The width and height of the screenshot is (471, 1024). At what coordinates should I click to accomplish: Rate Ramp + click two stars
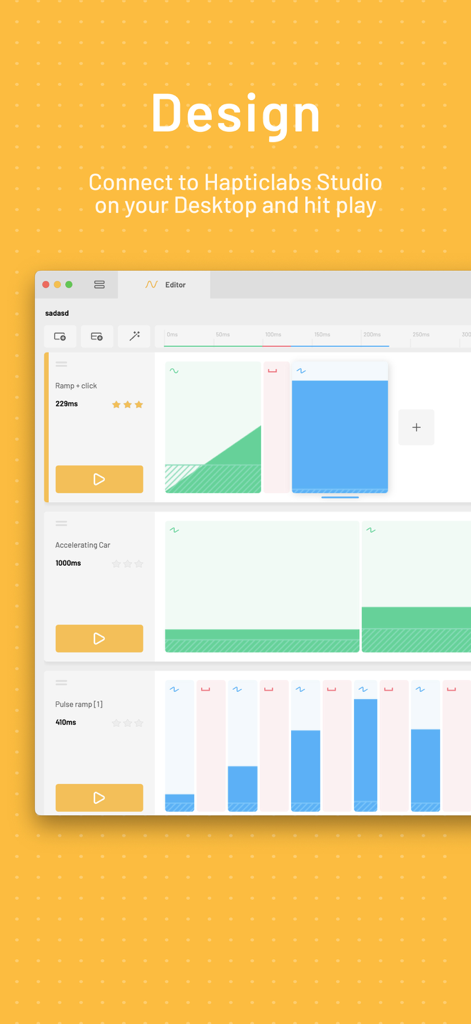click(127, 404)
